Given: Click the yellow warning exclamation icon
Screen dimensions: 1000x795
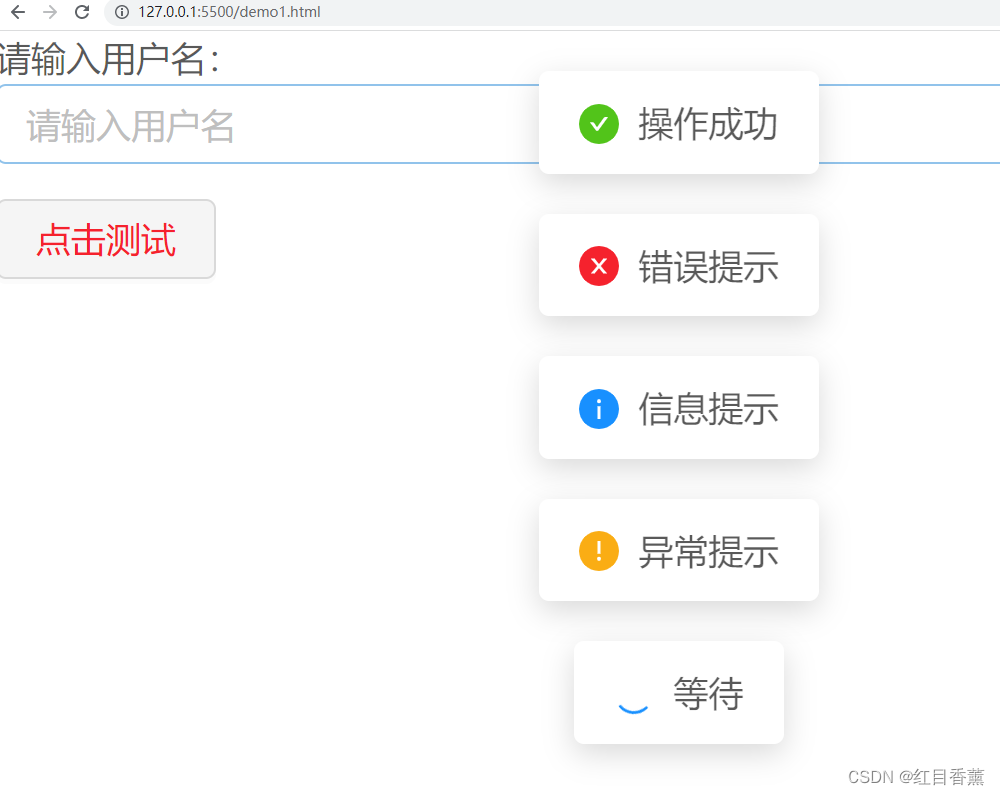Looking at the screenshot, I should 598,551.
